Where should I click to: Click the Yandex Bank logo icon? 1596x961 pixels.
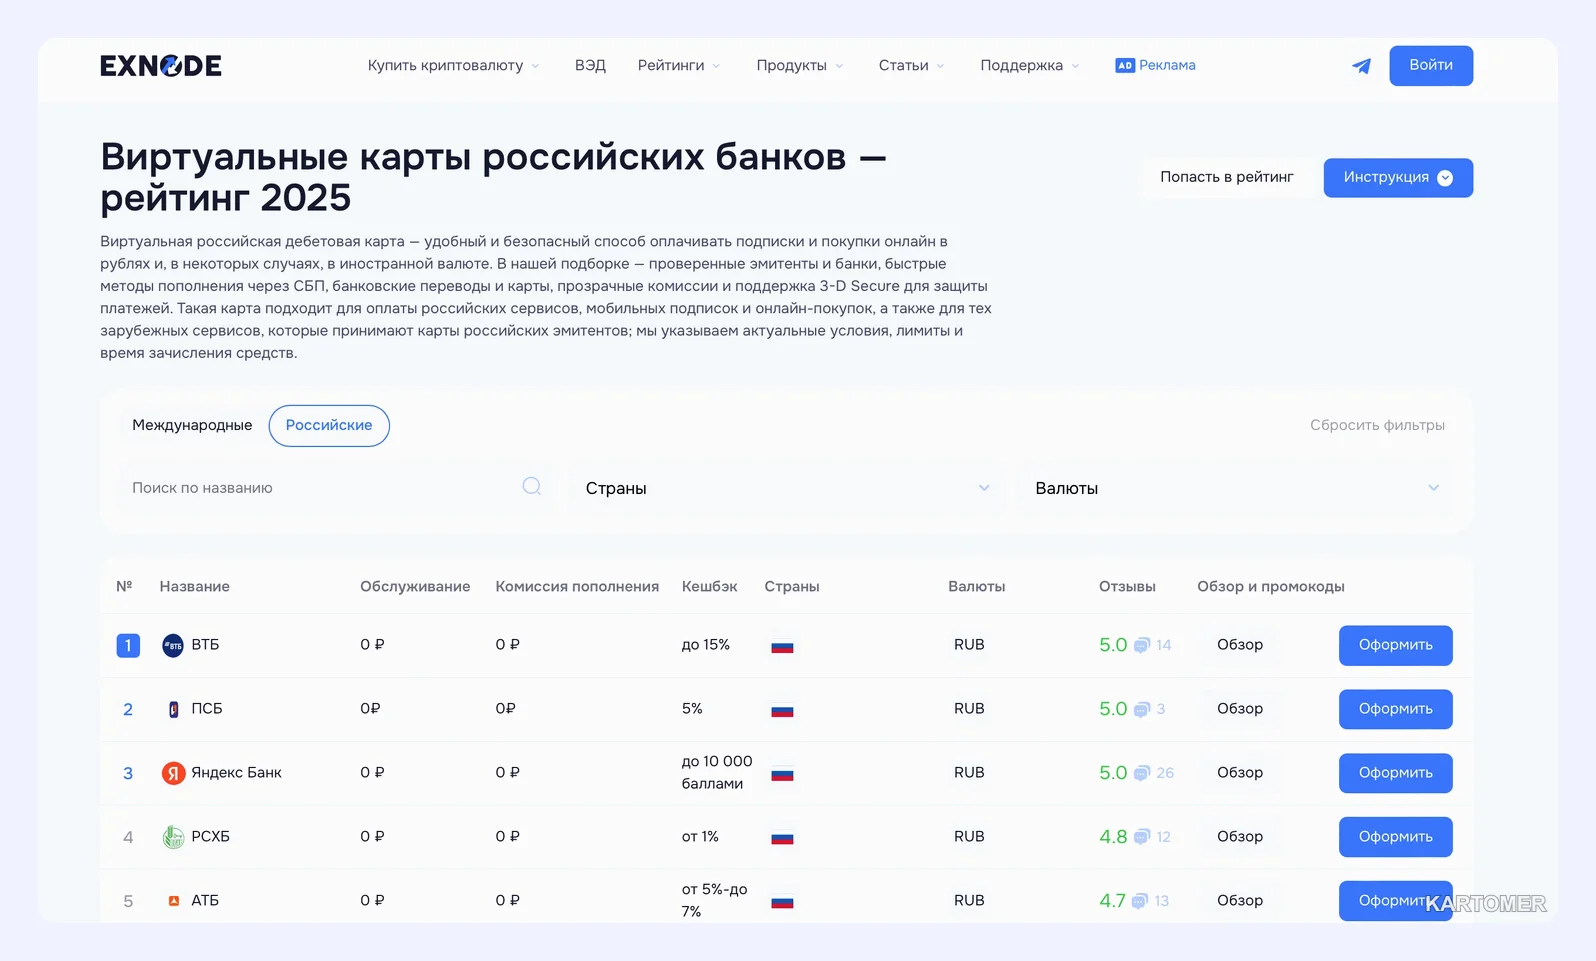pyautogui.click(x=173, y=773)
